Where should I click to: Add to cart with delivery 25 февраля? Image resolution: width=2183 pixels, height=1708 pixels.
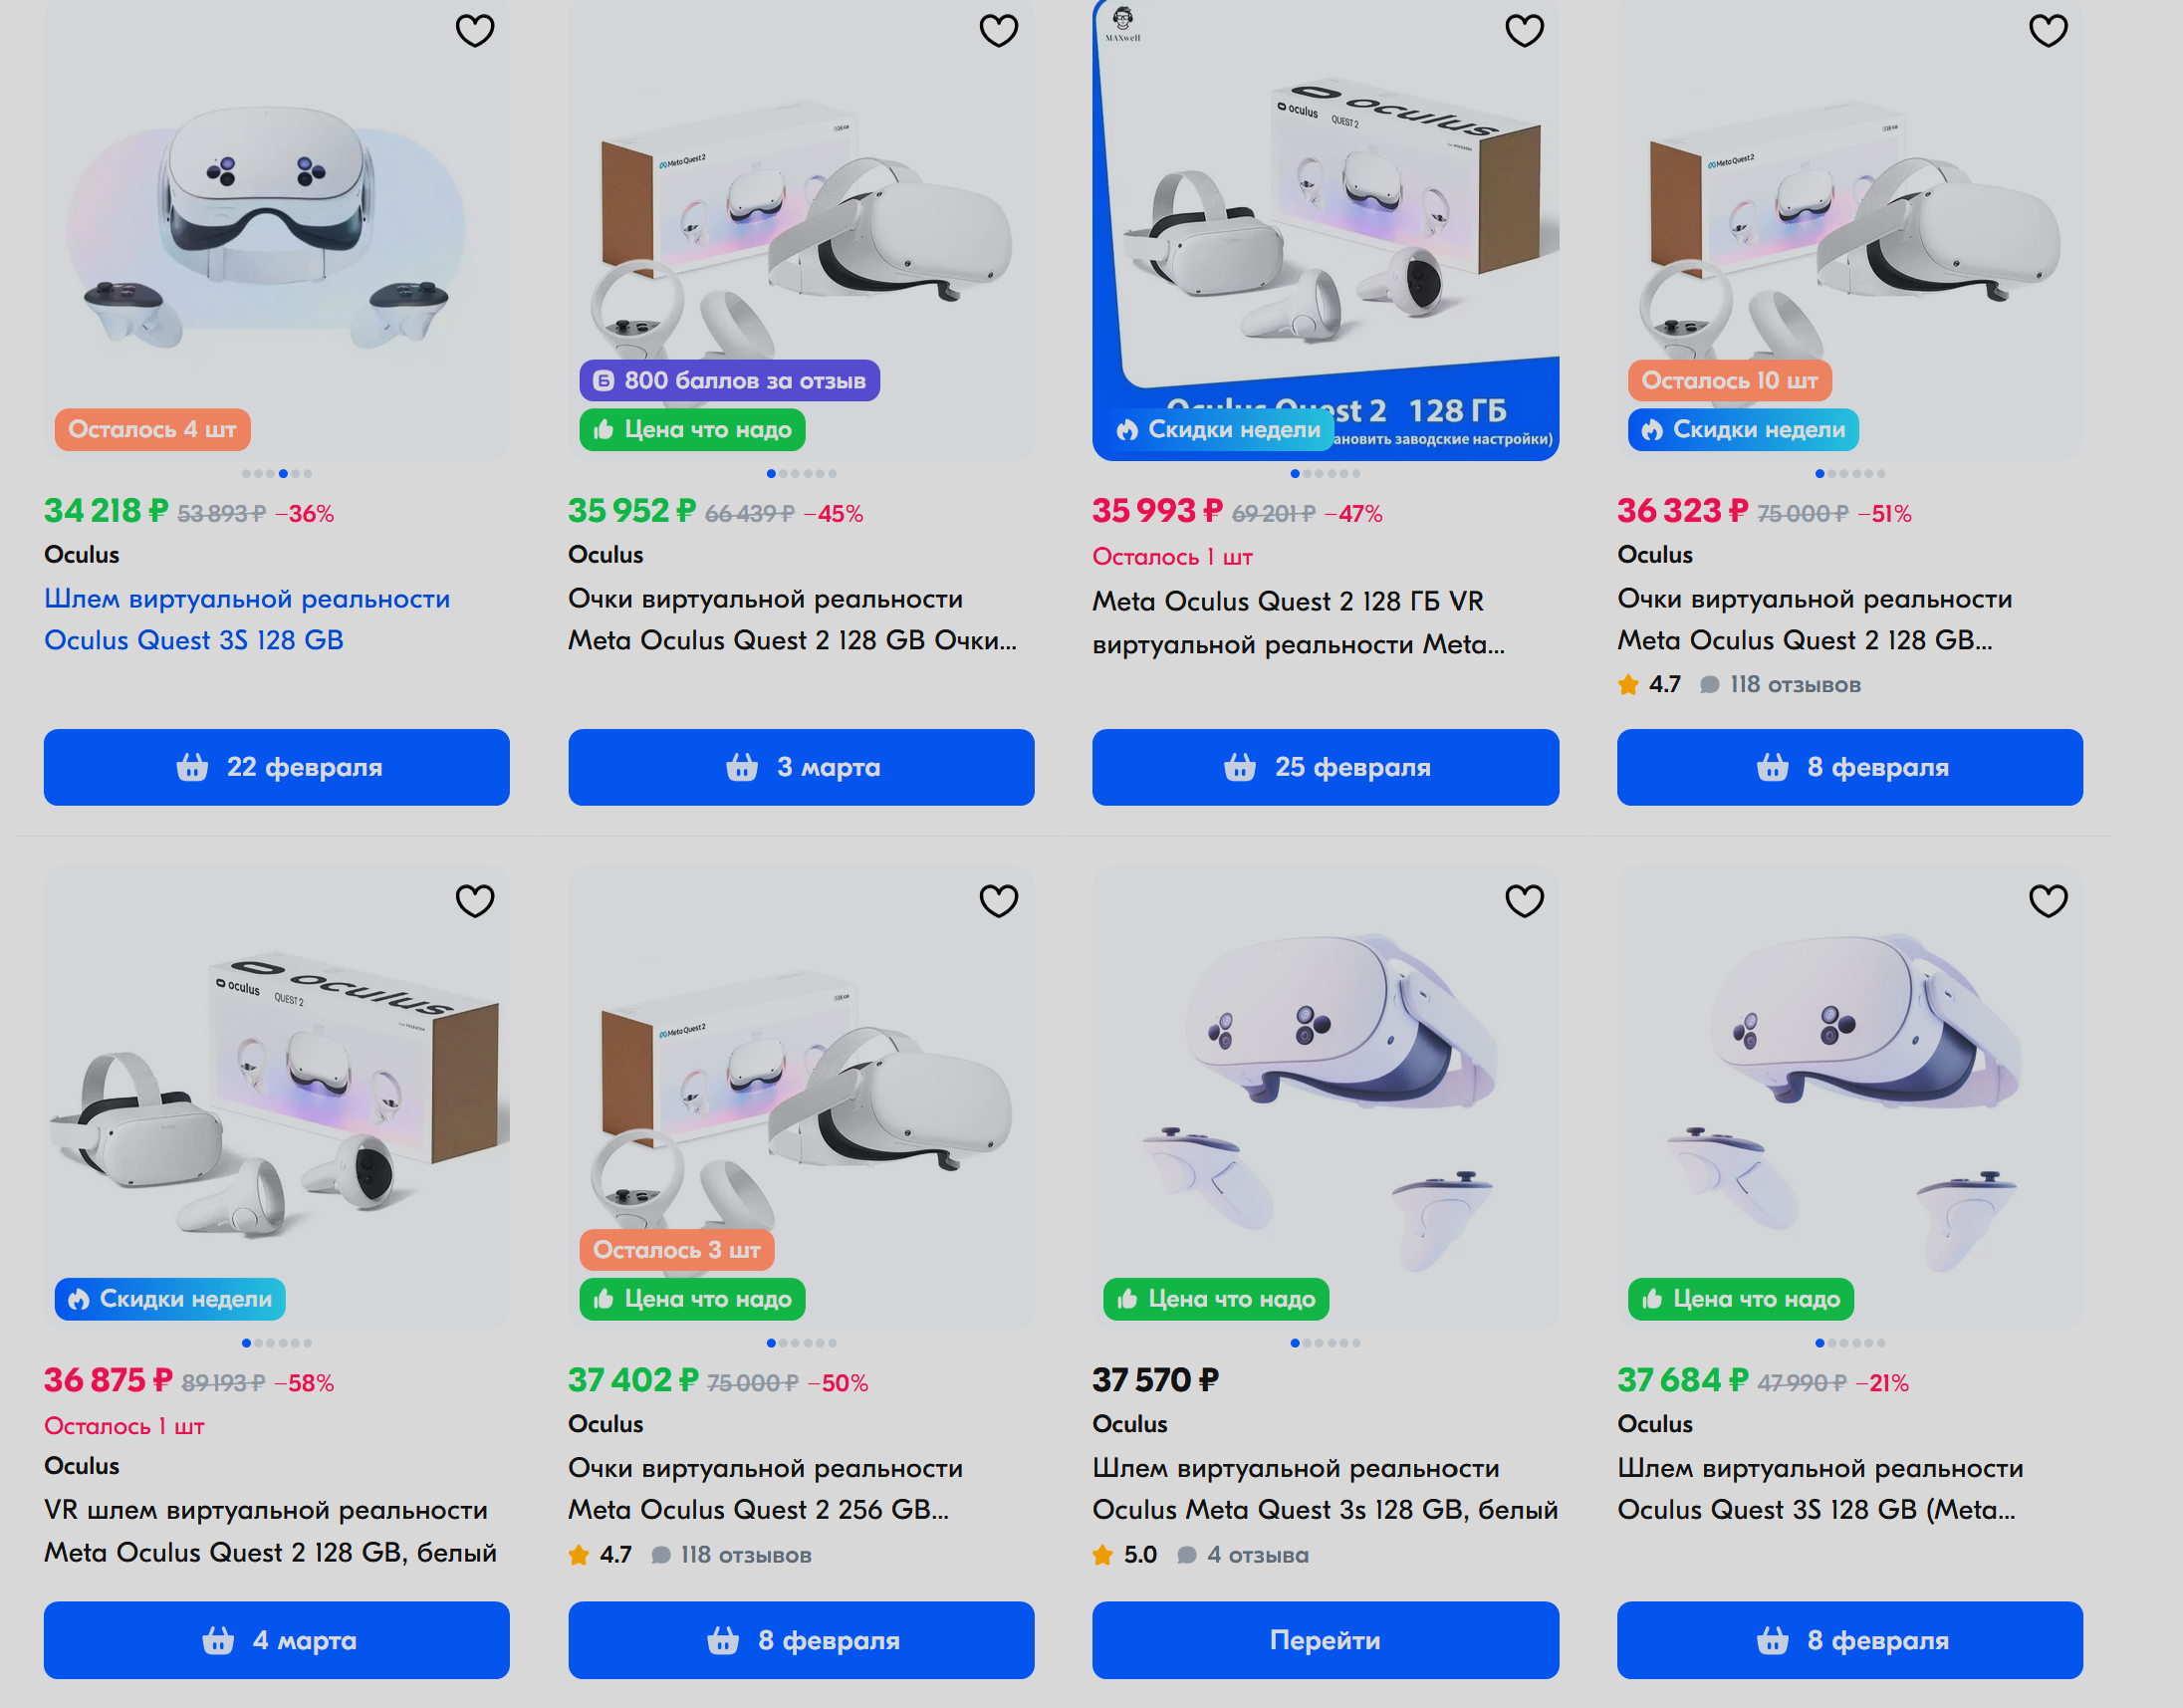1325,767
